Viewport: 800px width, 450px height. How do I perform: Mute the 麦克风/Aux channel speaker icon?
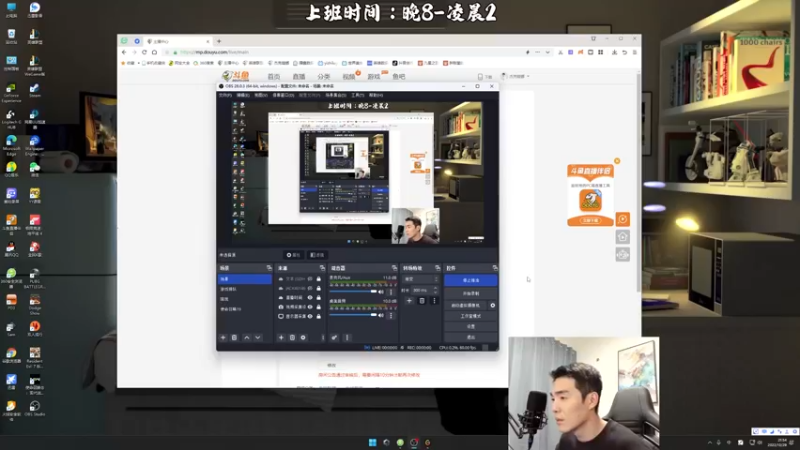pyautogui.click(x=381, y=292)
